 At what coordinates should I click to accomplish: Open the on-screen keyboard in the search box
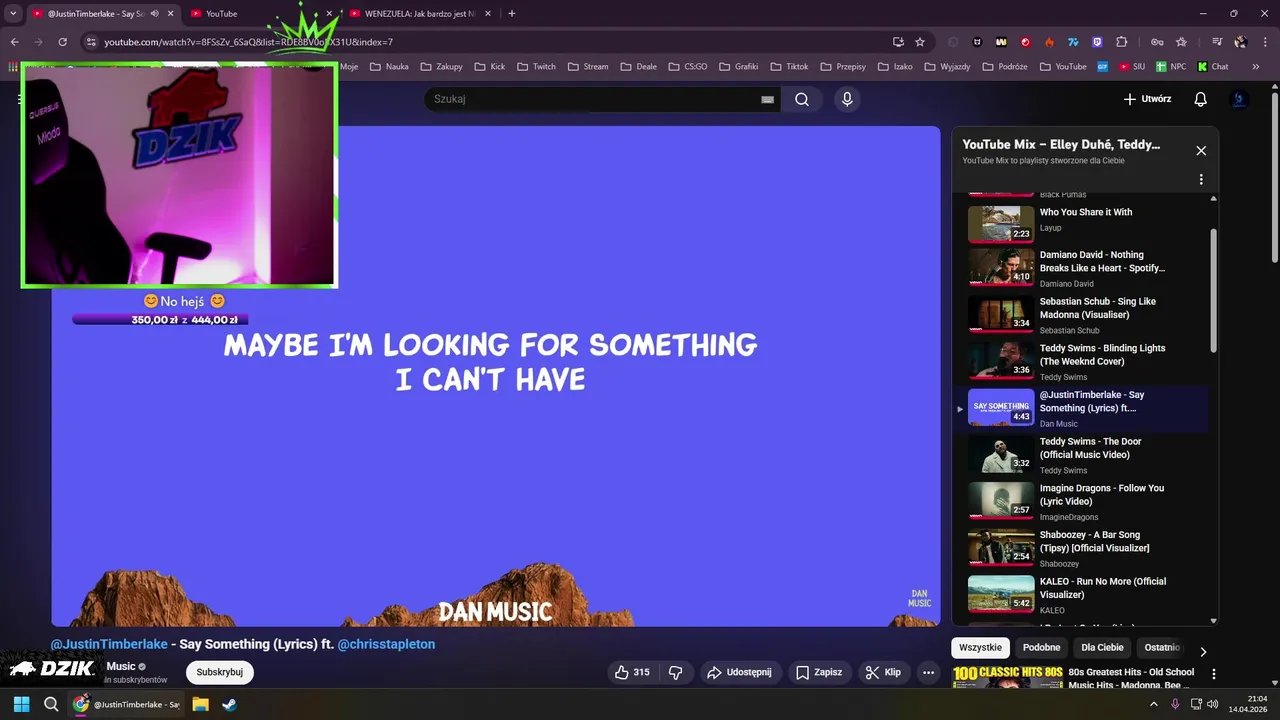(x=767, y=99)
